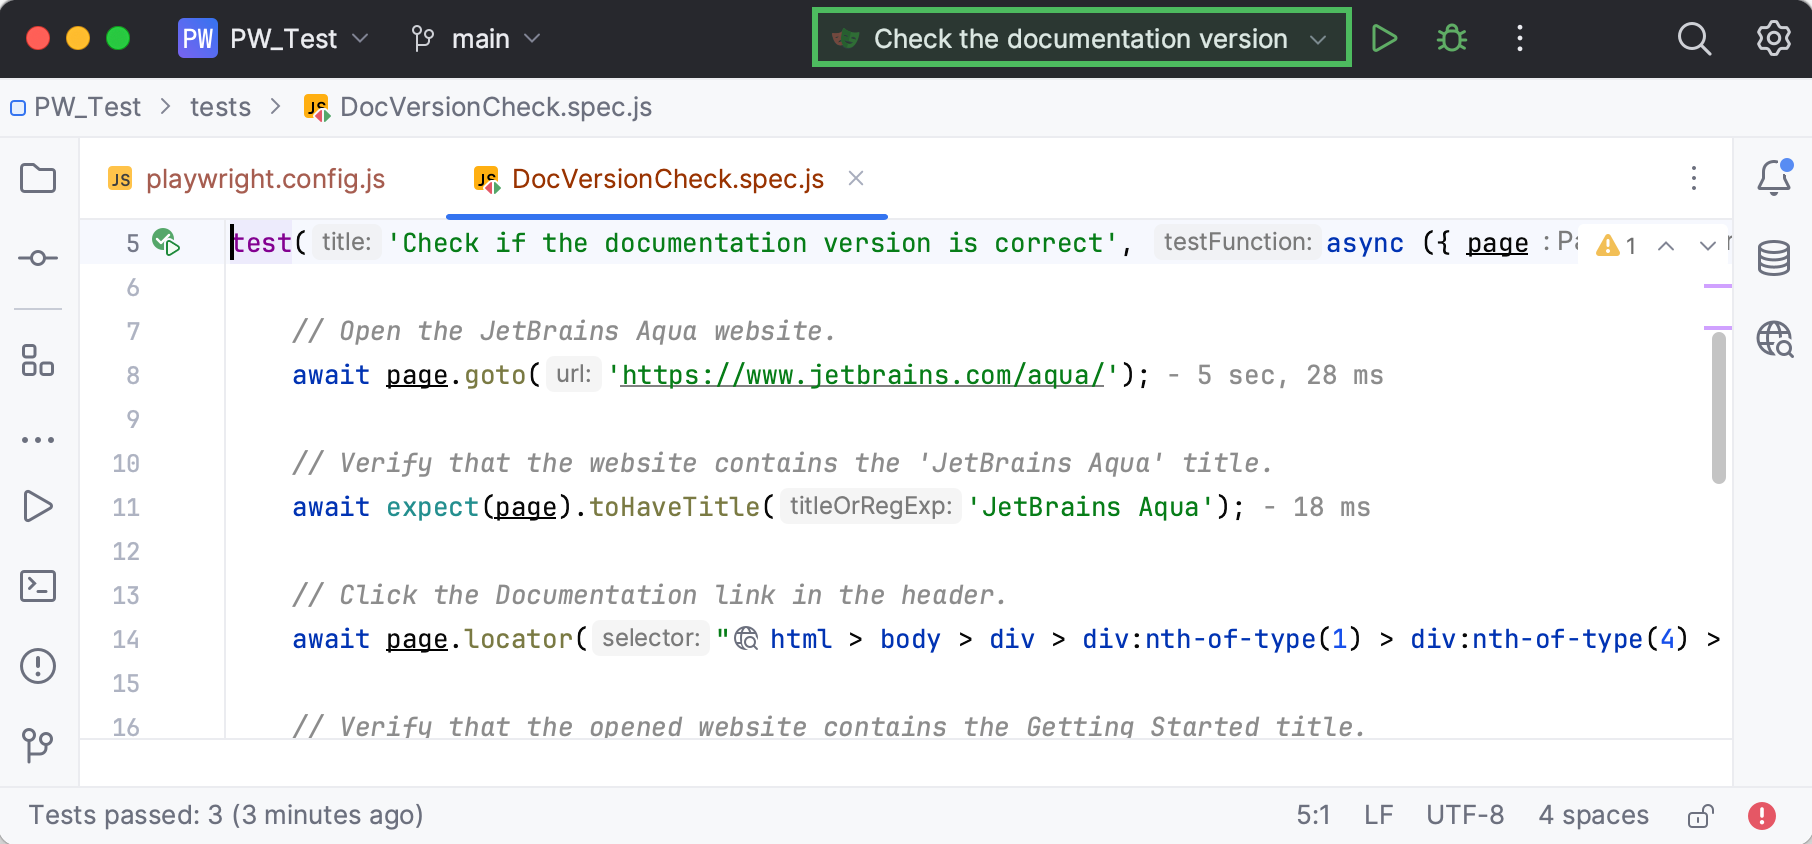Run the current test configuration
Viewport: 1812px width, 844px height.
1384,38
